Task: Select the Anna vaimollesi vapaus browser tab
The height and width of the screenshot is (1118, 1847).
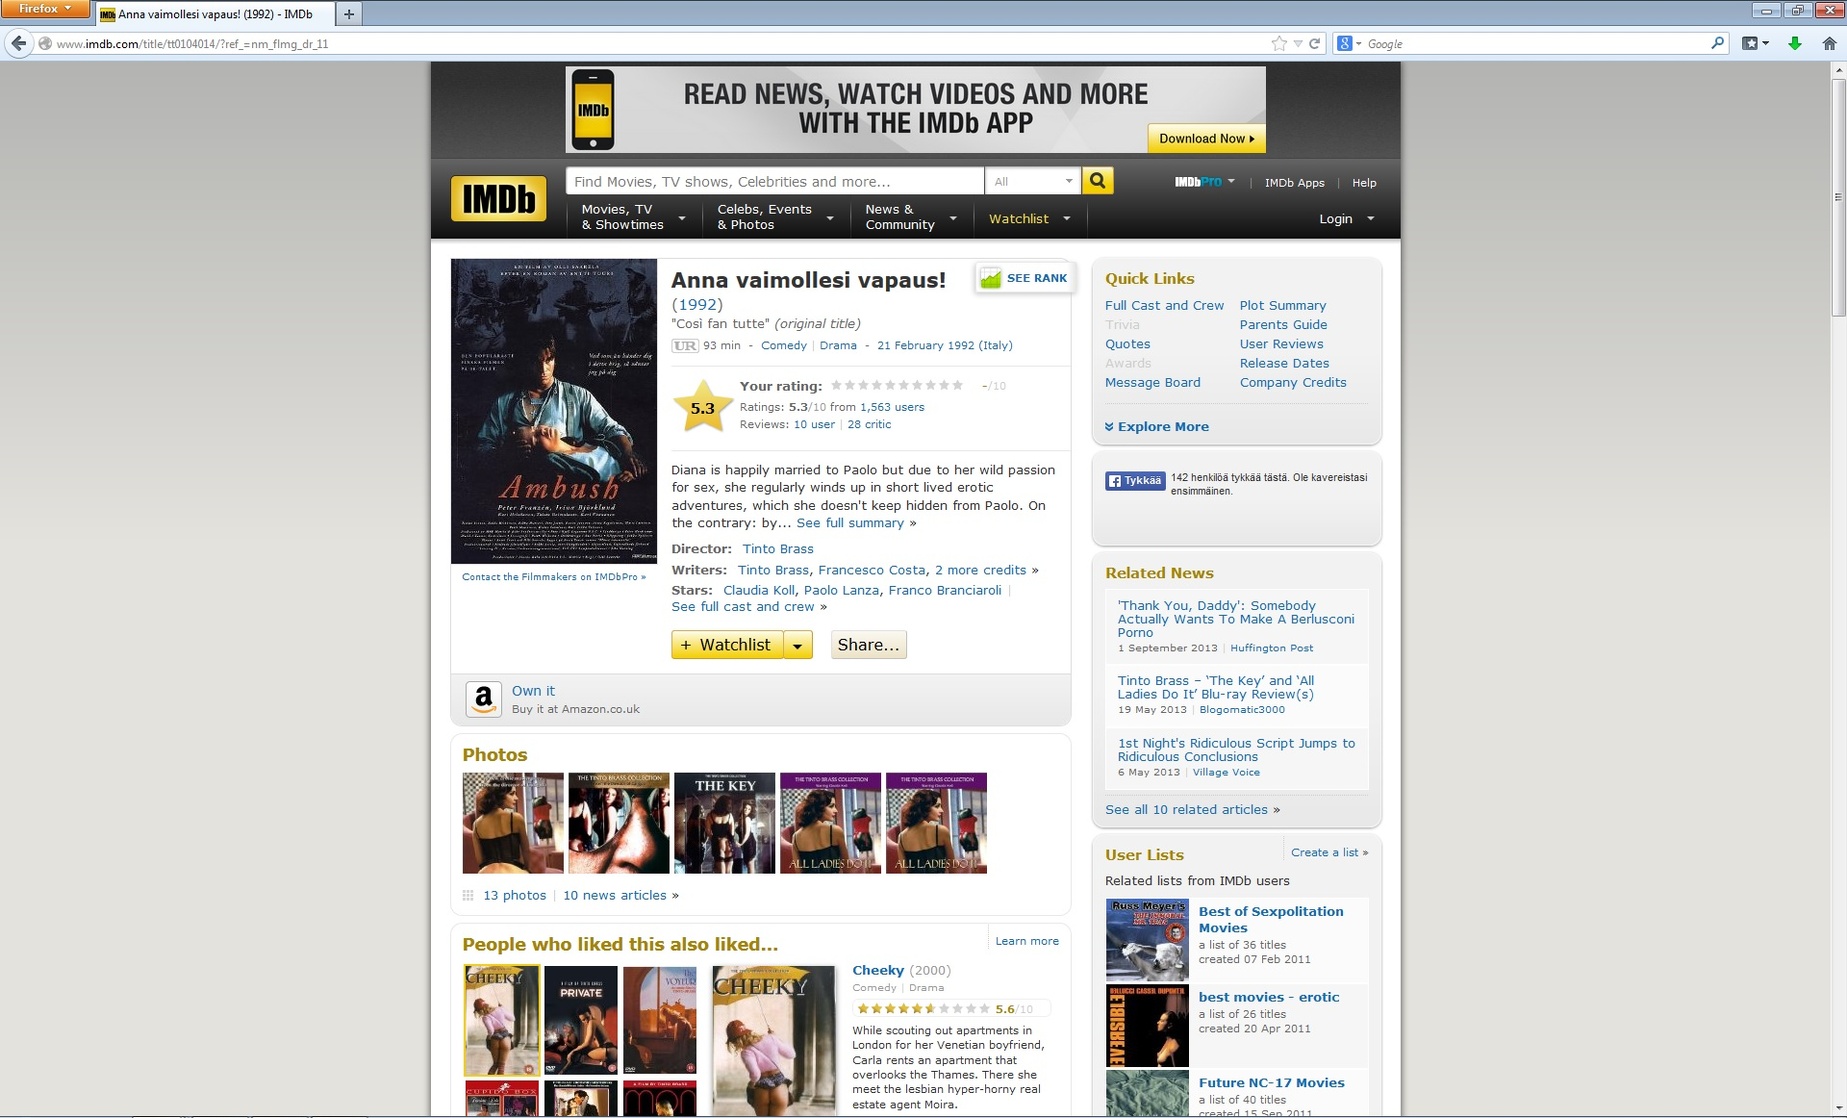Action: pyautogui.click(x=214, y=14)
